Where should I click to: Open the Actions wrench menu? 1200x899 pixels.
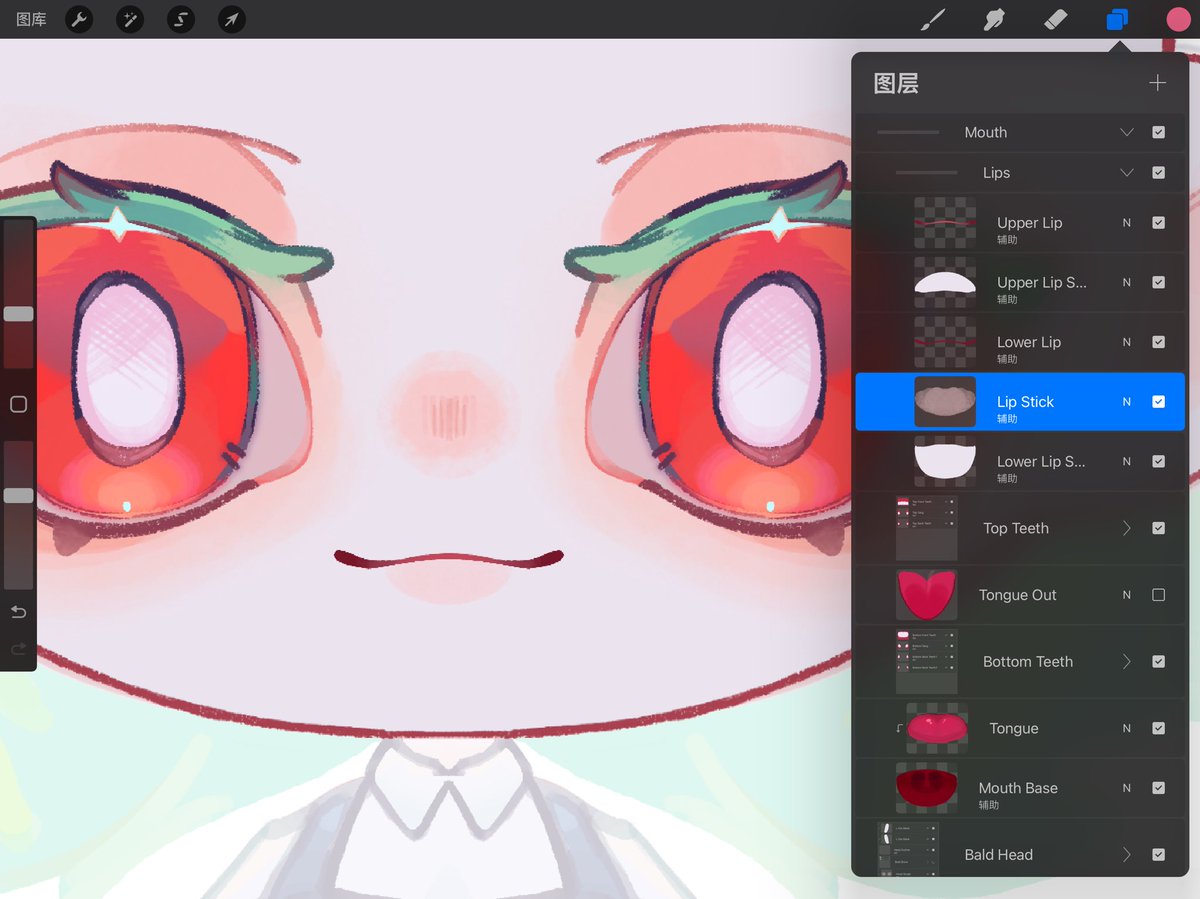pyautogui.click(x=79, y=19)
